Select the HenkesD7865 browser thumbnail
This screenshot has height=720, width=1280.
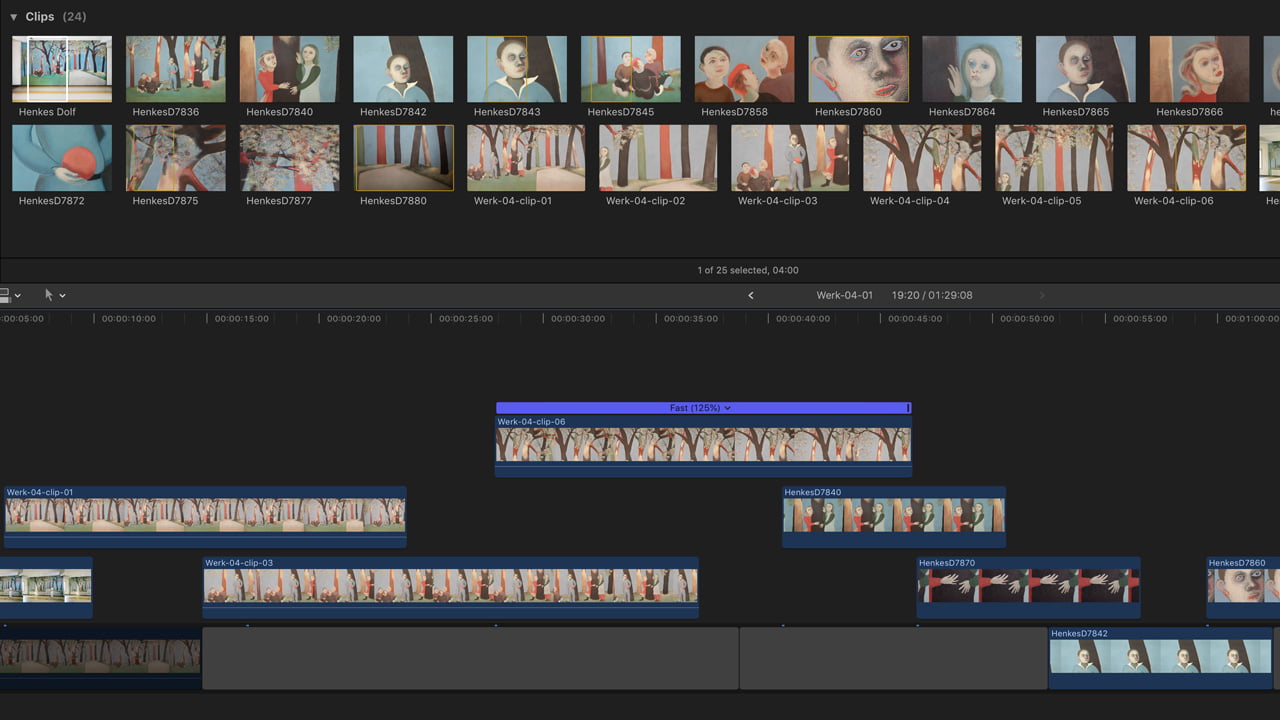(1086, 69)
